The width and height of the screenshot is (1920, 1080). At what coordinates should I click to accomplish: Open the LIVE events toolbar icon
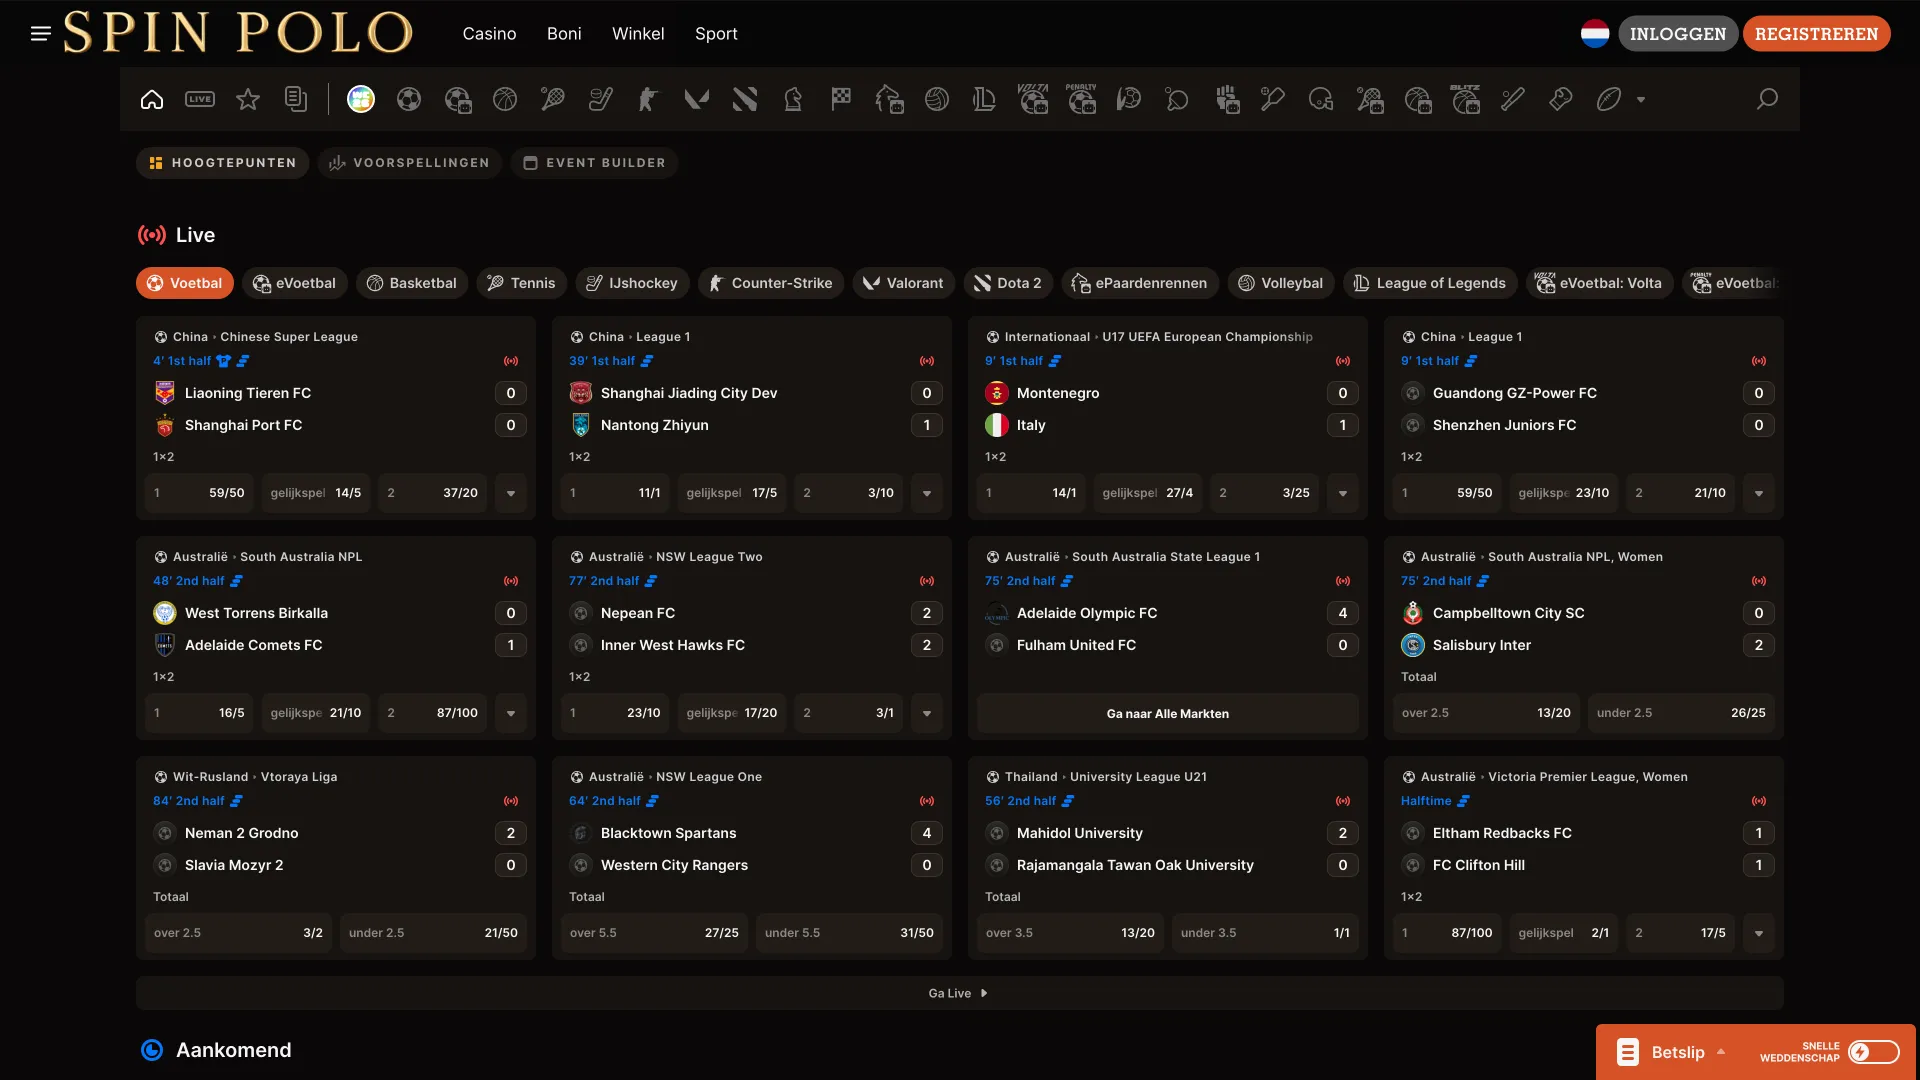tap(200, 99)
